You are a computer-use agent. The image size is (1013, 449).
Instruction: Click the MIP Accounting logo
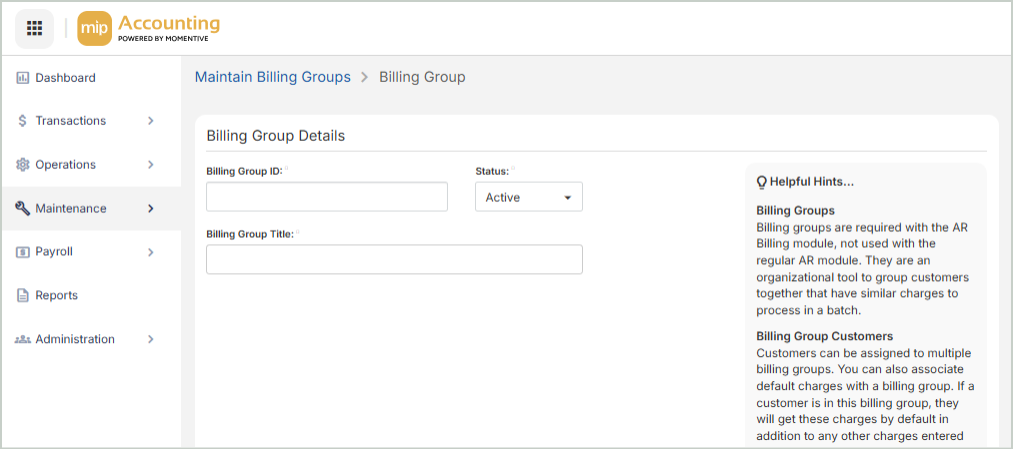149,28
